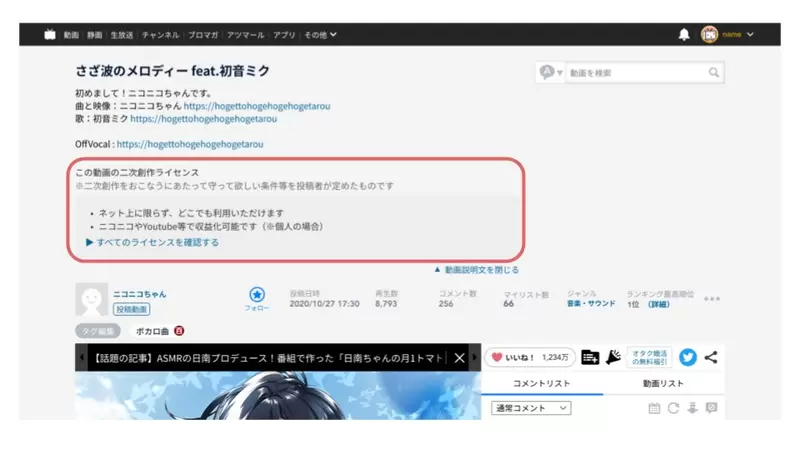Viewport: 800px width, 450px height.
Task: Switch to the 動画リスト tab
Action: [663, 383]
